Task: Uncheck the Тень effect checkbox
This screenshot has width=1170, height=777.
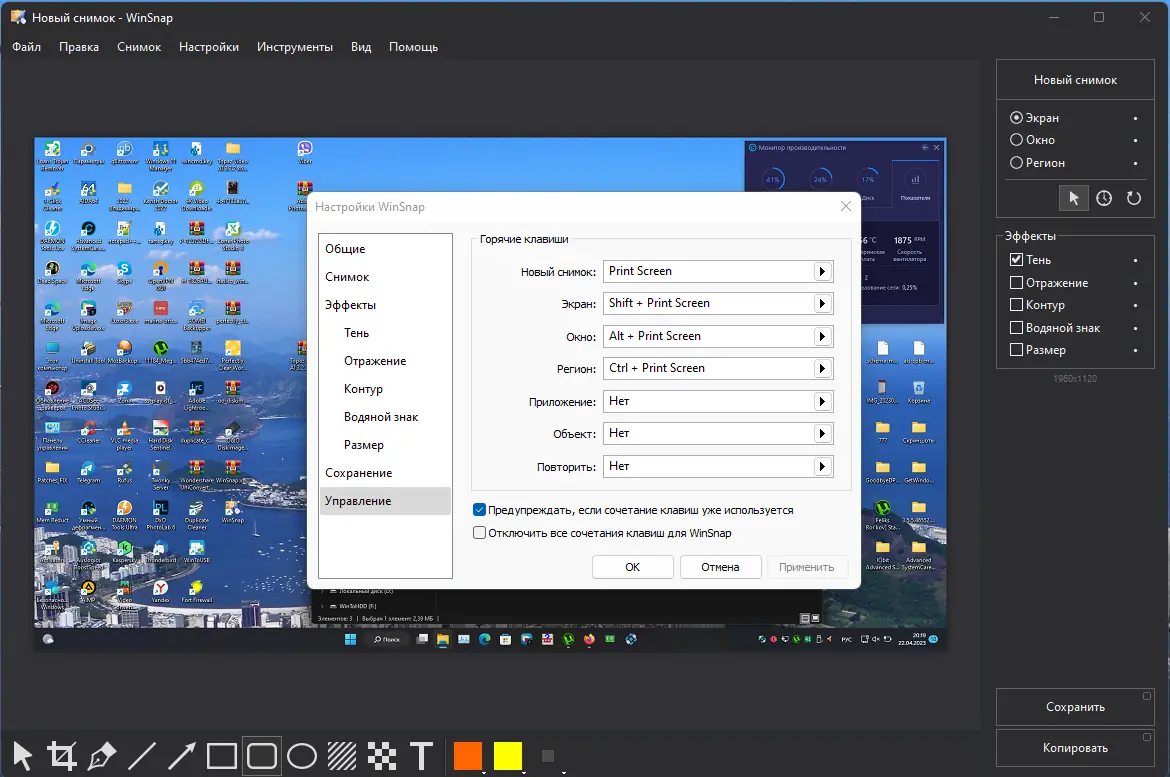Action: click(1016, 260)
